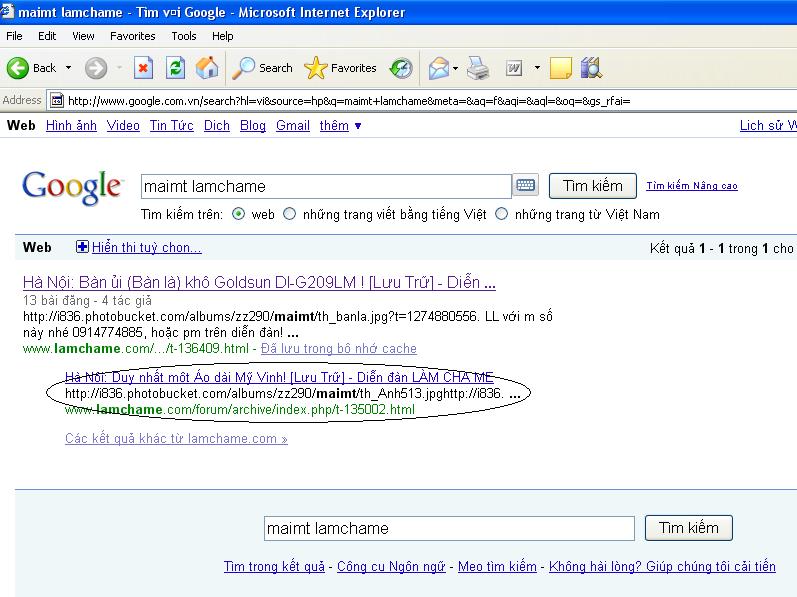Select 'những trang từ Việt Nam' radio
797x597 pixels.
pyautogui.click(x=501, y=214)
